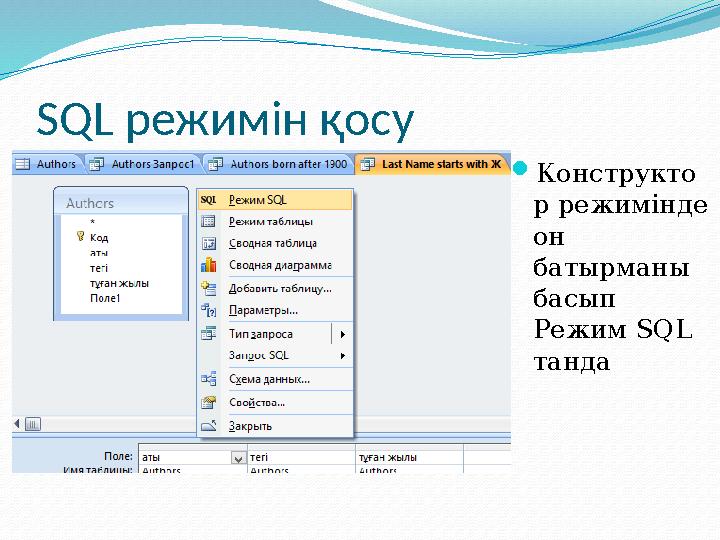This screenshot has width=720, height=540.
Task: Switch to the Authors Запрос1 tab
Action: 143,164
